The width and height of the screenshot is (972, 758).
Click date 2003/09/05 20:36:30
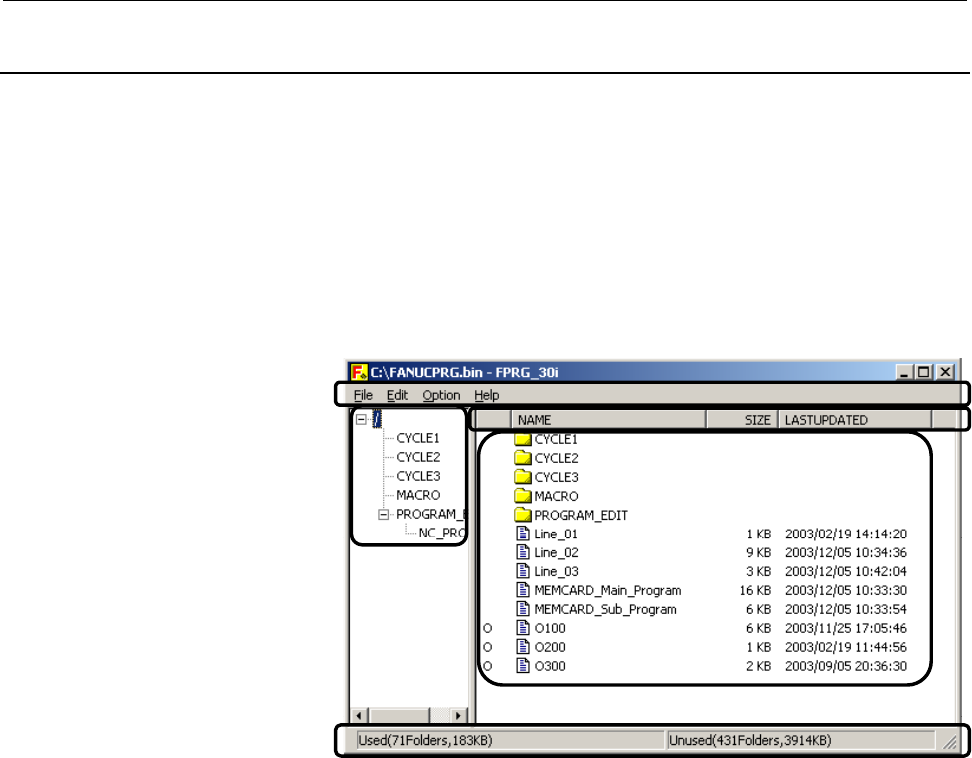coord(846,666)
